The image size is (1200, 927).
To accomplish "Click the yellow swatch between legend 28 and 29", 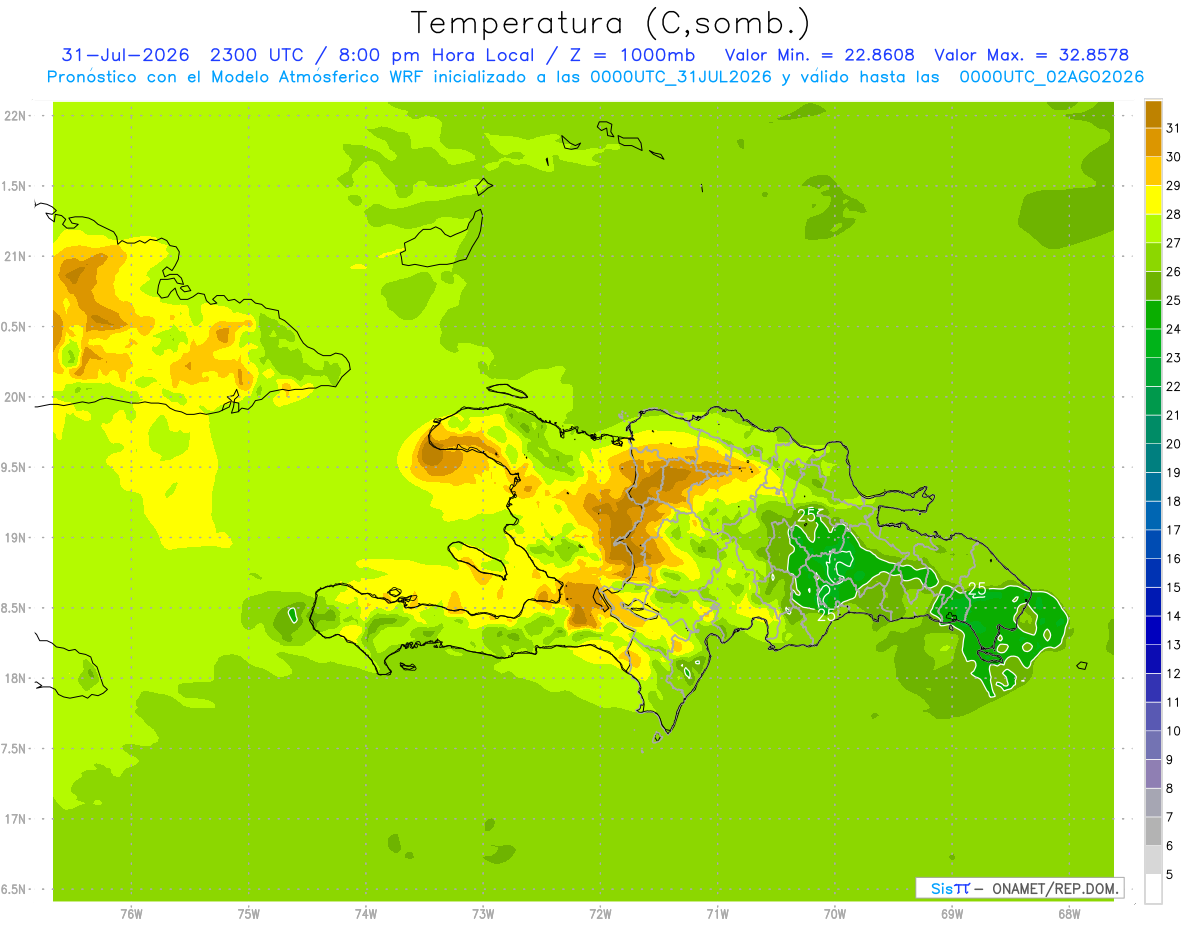I will [1153, 200].
